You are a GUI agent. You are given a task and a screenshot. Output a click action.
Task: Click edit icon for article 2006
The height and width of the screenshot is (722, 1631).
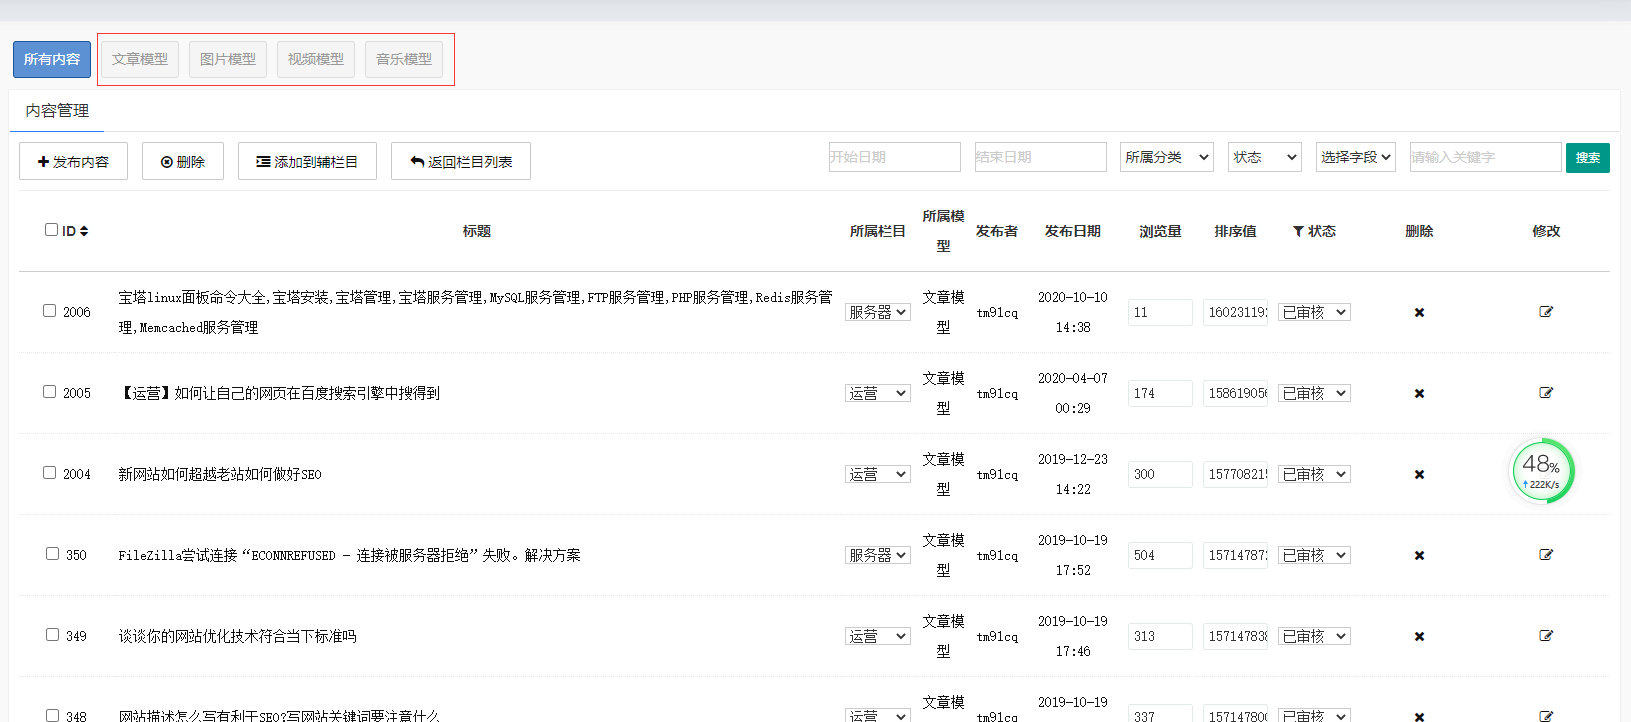tap(1546, 312)
